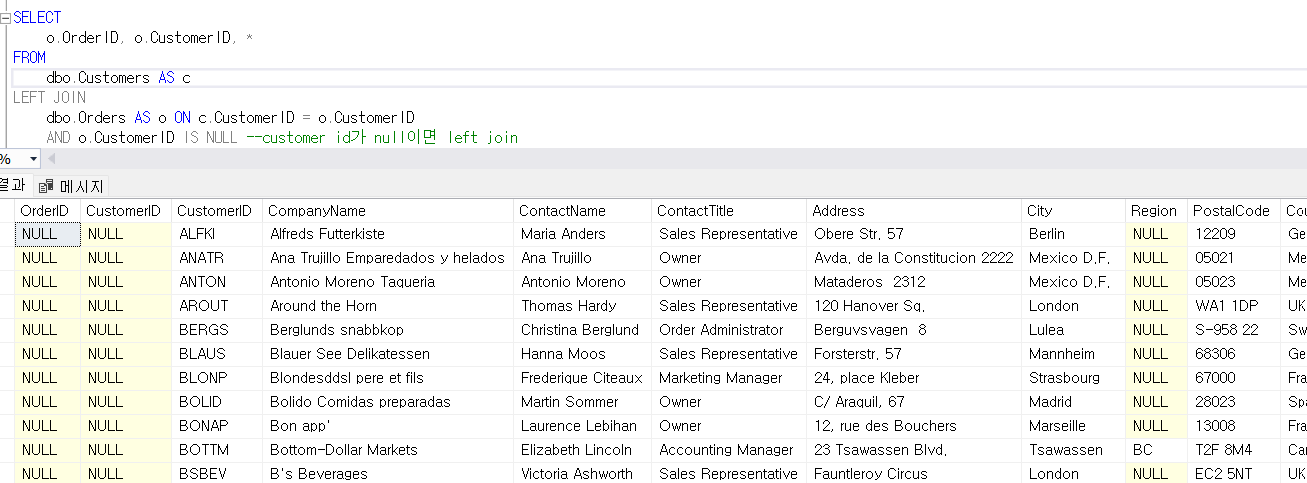Select the CustomerID header beside OrderID
Screen dimensions: 1307x483
click(125, 211)
